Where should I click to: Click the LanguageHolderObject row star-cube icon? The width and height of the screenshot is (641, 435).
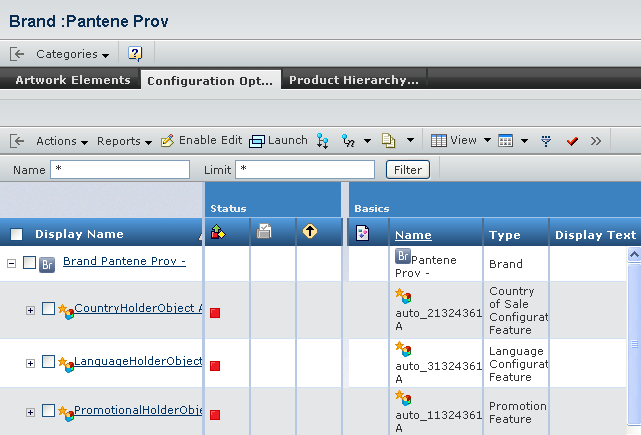[x=66, y=364]
